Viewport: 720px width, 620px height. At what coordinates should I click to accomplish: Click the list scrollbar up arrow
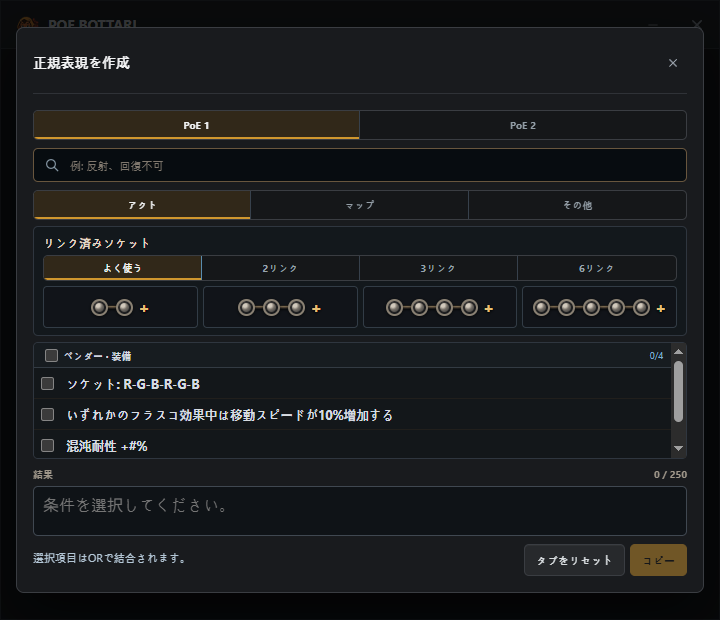click(678, 352)
